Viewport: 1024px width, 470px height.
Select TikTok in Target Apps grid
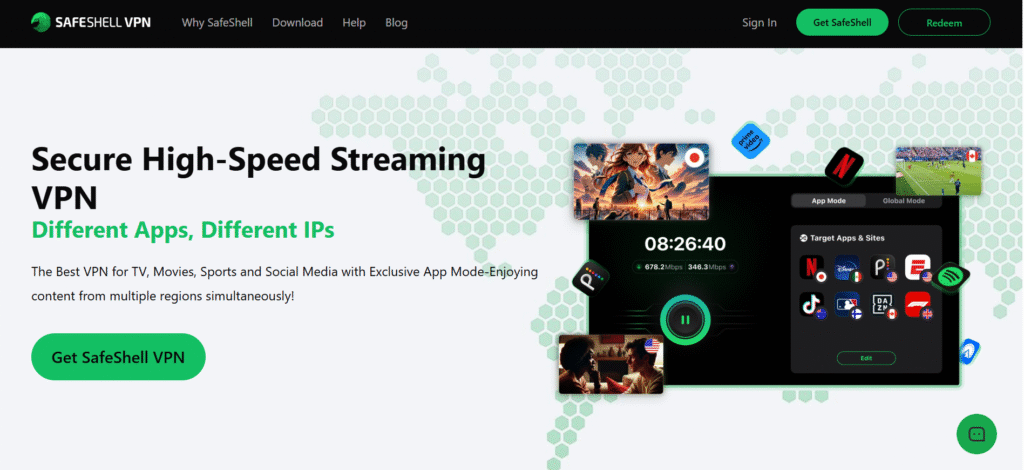pyautogui.click(x=812, y=305)
